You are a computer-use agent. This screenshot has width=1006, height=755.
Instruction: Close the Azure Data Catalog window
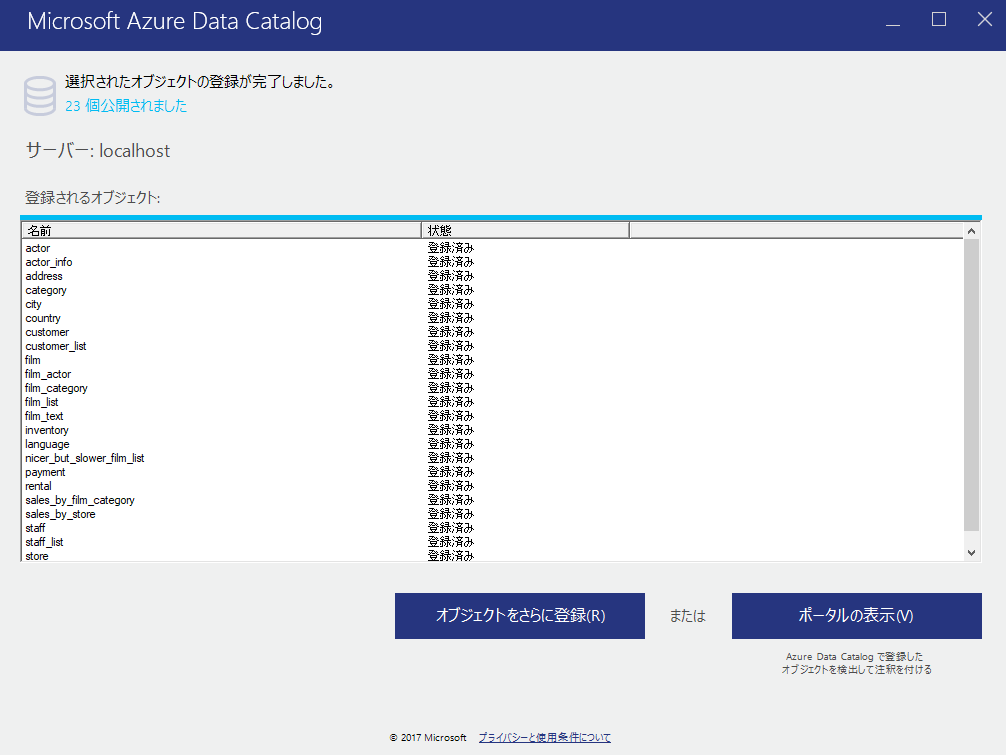click(985, 20)
